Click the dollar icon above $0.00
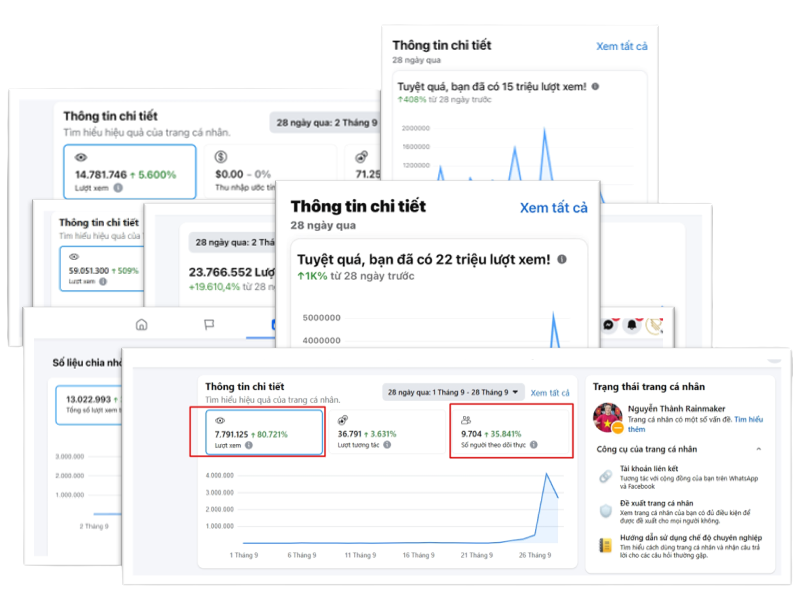The height and width of the screenshot is (593, 803). click(221, 157)
